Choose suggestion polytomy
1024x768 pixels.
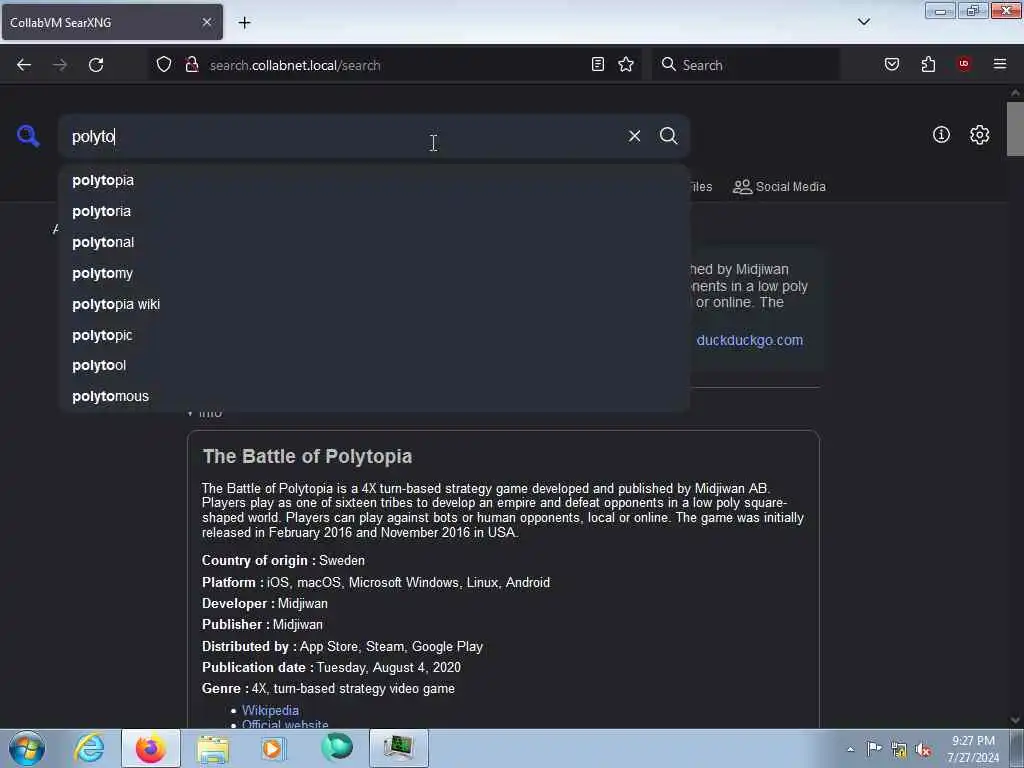tap(374, 273)
